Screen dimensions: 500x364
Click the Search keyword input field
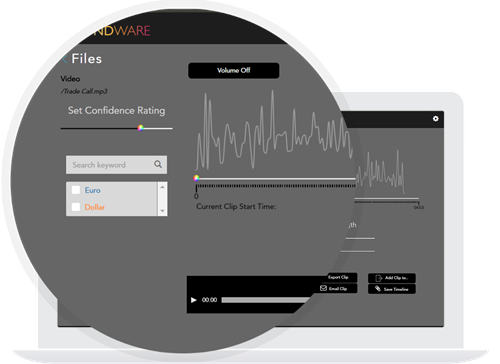(x=116, y=165)
